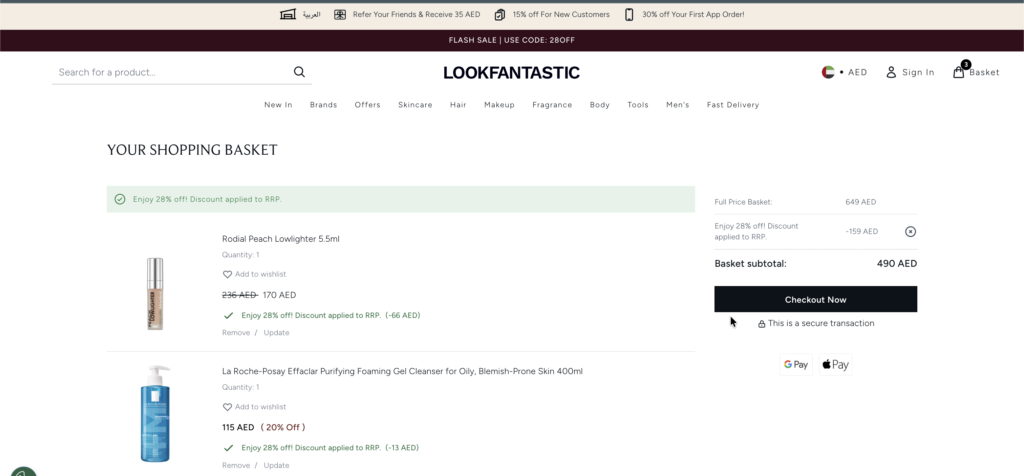Remove the 28% off discount code
Viewport: 1024px width, 476px height.
910,231
